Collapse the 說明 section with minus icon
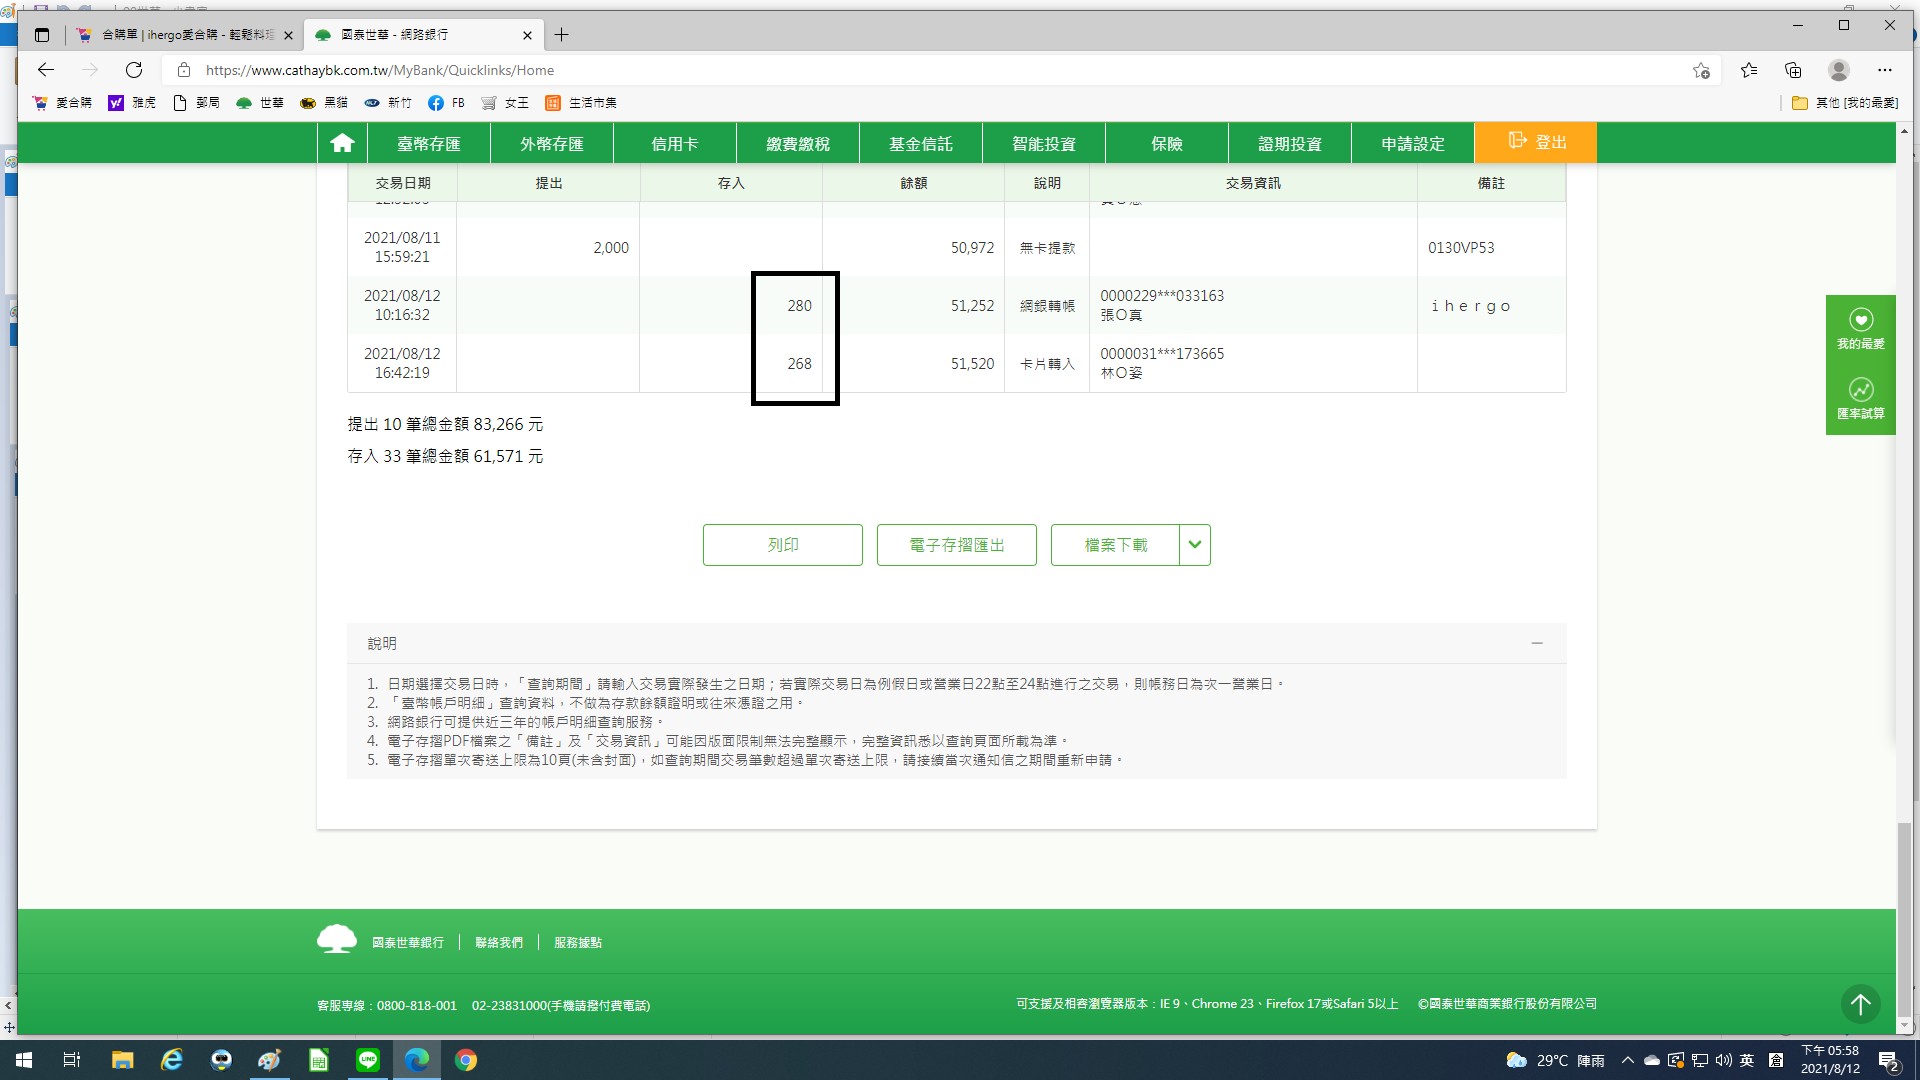This screenshot has width=1920, height=1080. 1537,643
